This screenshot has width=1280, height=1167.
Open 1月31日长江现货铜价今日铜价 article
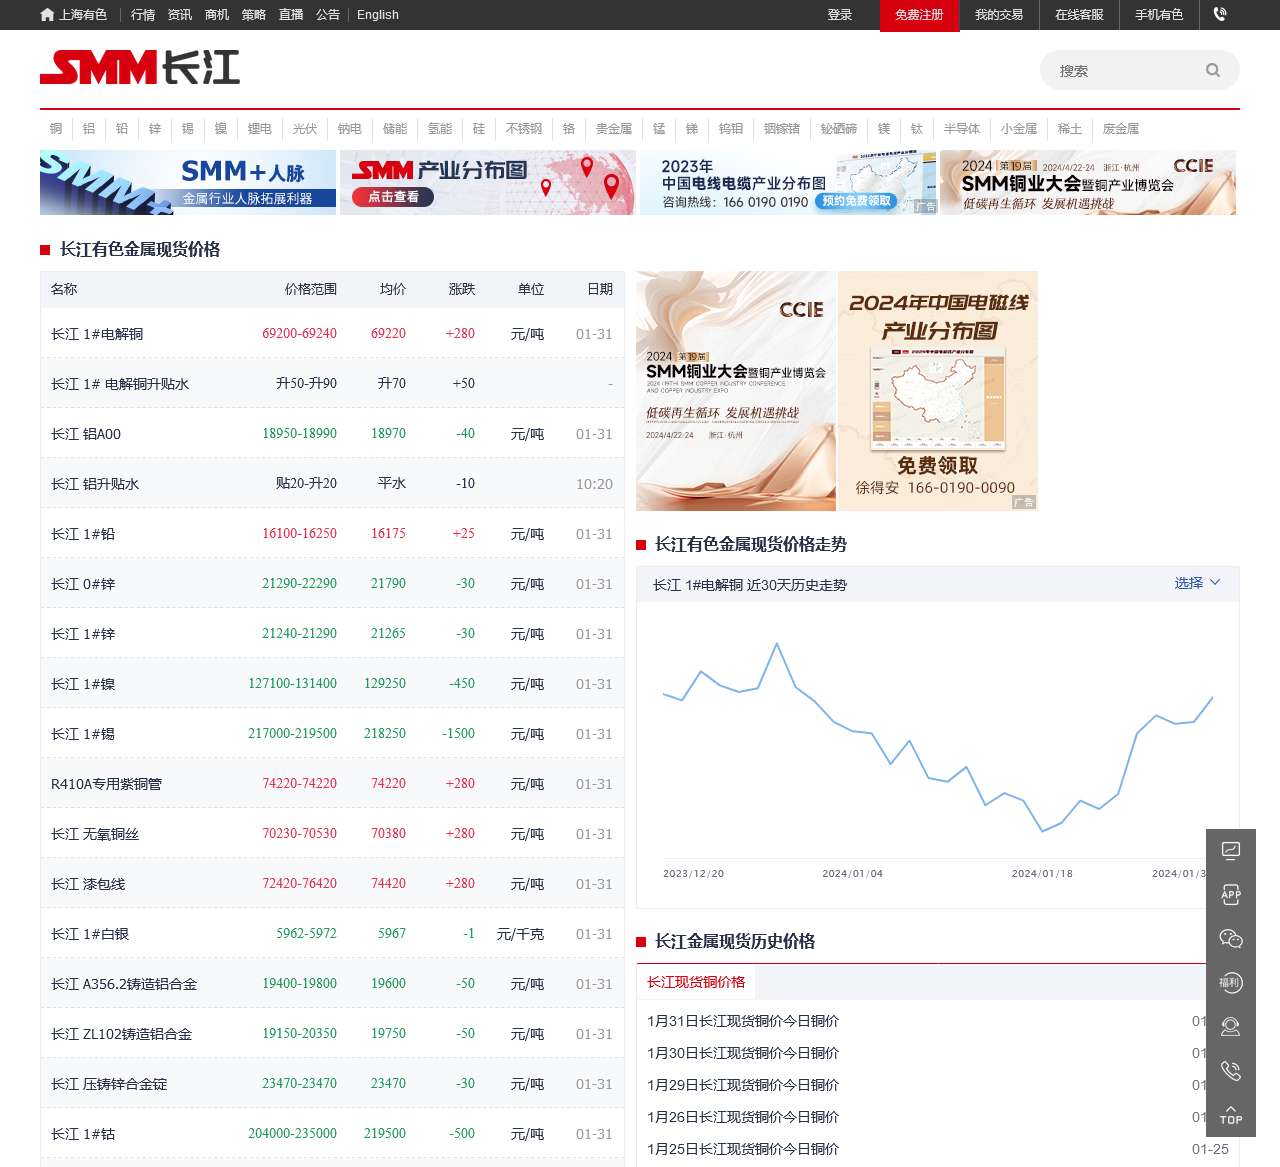click(x=743, y=1021)
